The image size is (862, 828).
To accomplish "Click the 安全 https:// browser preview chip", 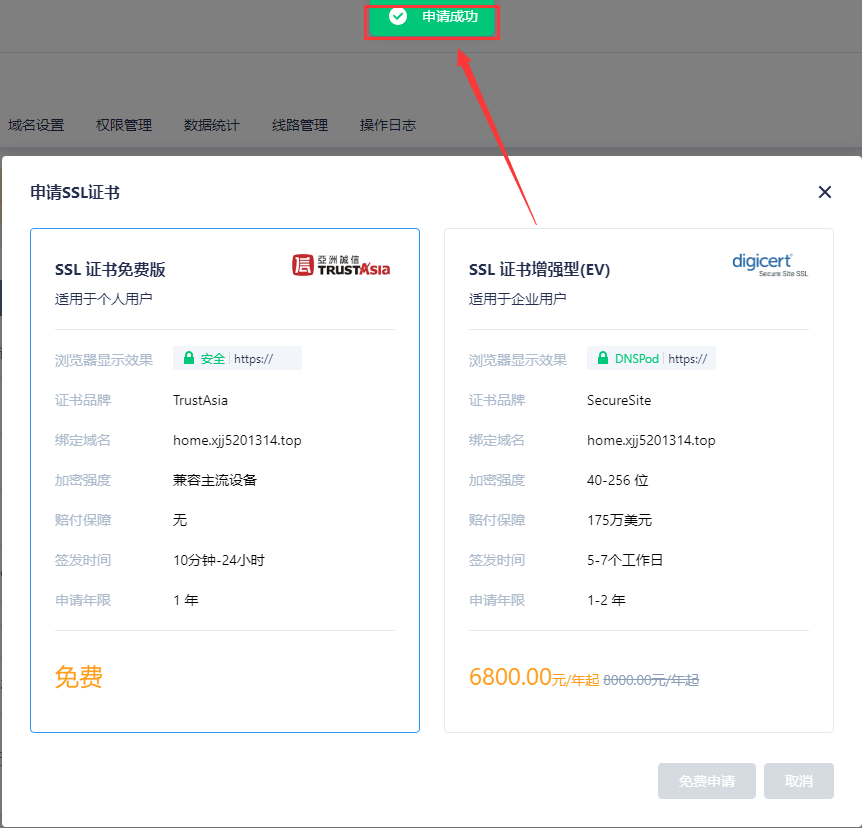I will click(x=236, y=357).
